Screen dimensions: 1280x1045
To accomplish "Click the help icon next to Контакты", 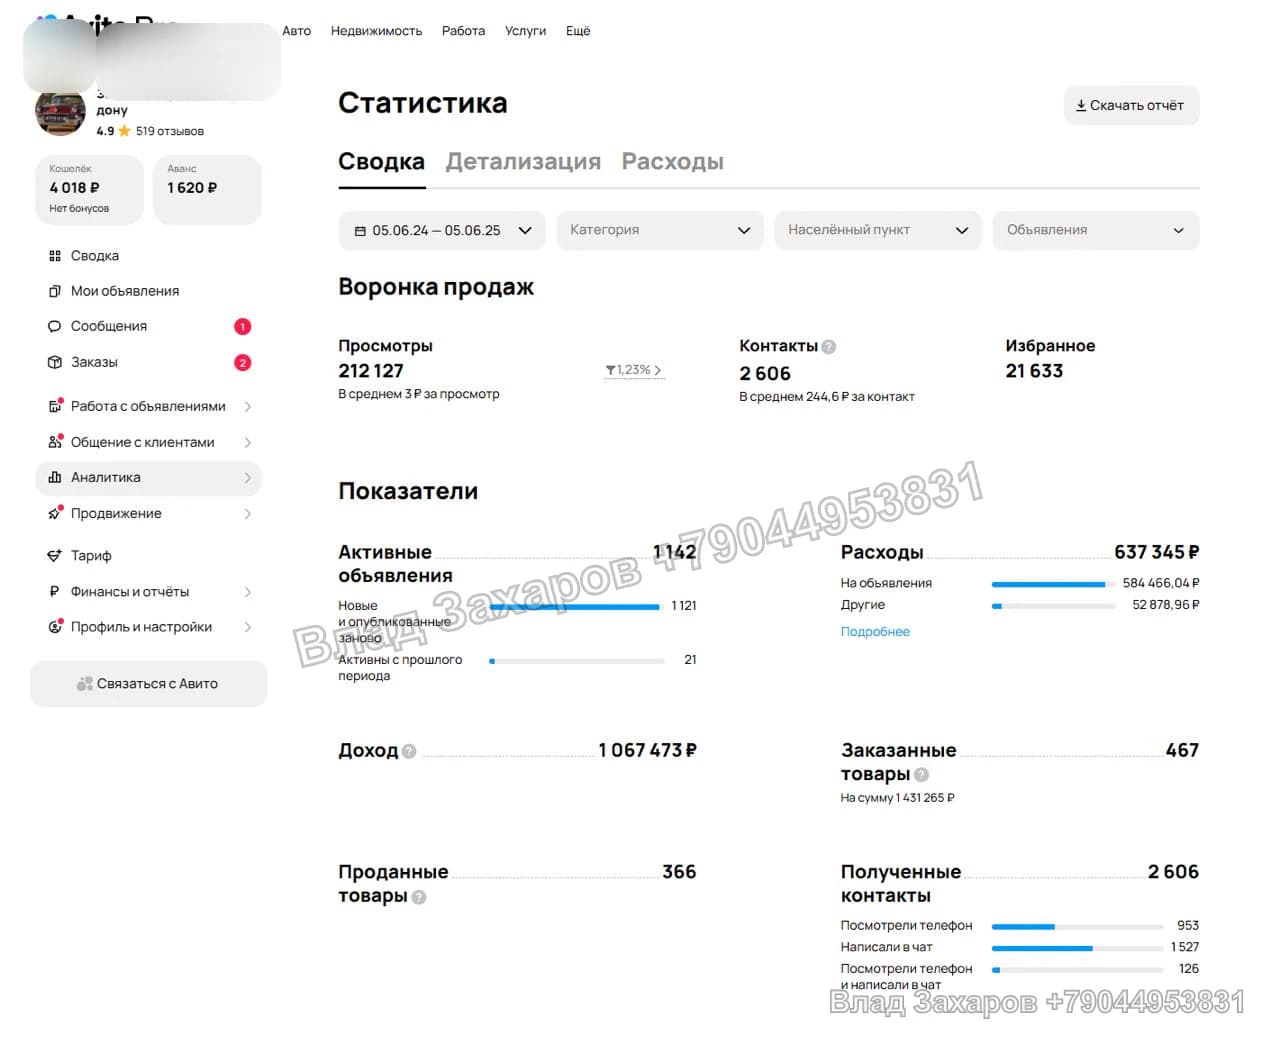I will [828, 347].
